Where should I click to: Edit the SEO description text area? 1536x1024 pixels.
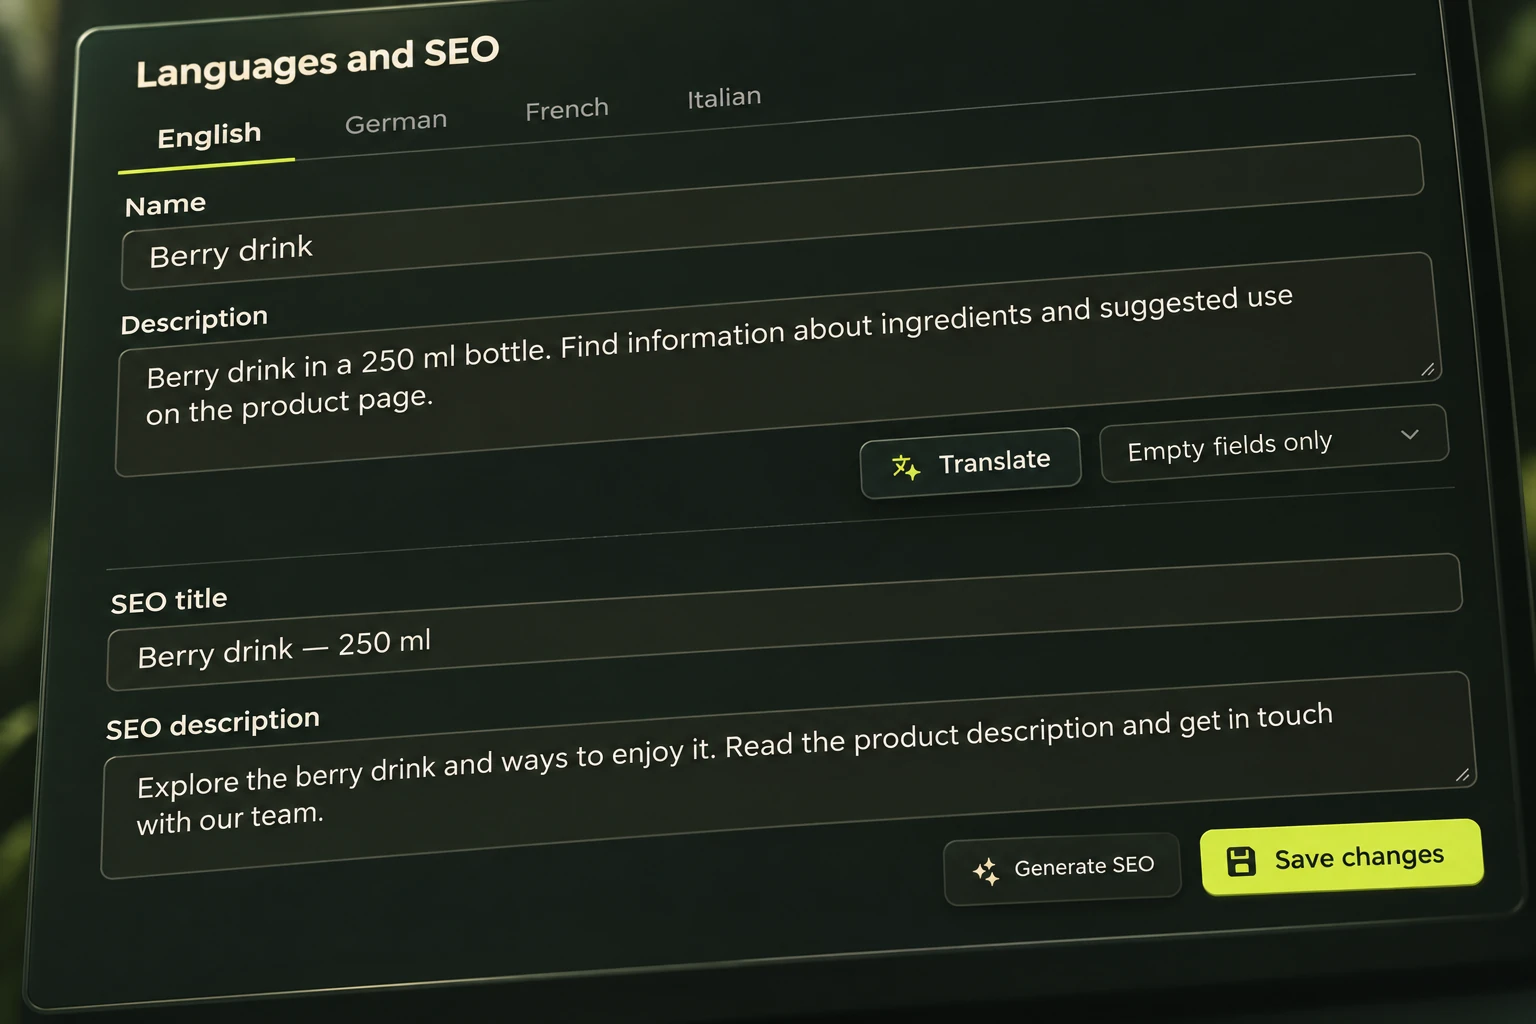pyautogui.click(x=788, y=775)
